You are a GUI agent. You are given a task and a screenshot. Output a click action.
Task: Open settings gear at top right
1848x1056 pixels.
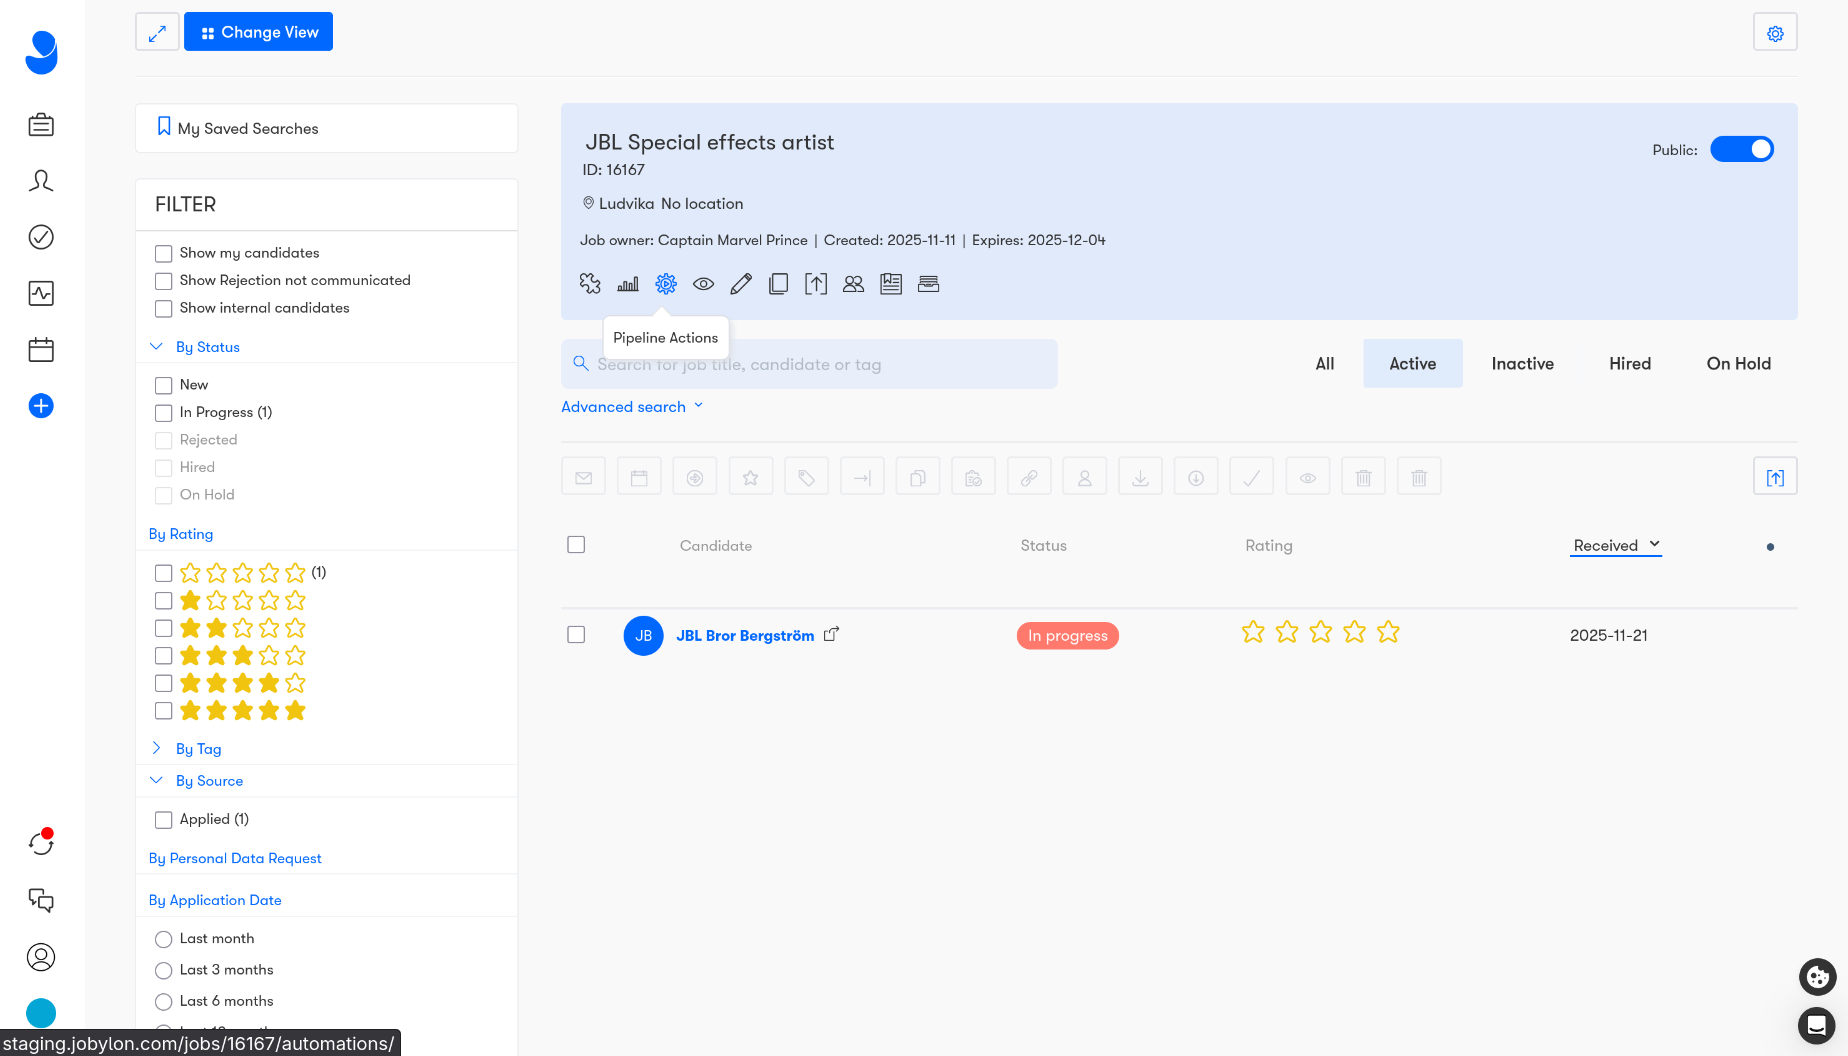click(1775, 33)
